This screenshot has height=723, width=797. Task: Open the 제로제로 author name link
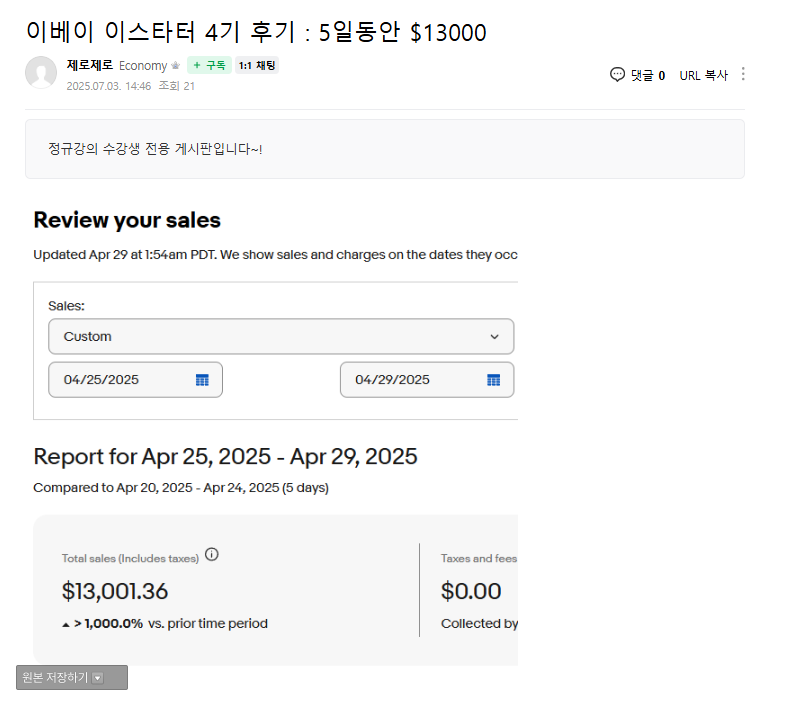coord(89,65)
